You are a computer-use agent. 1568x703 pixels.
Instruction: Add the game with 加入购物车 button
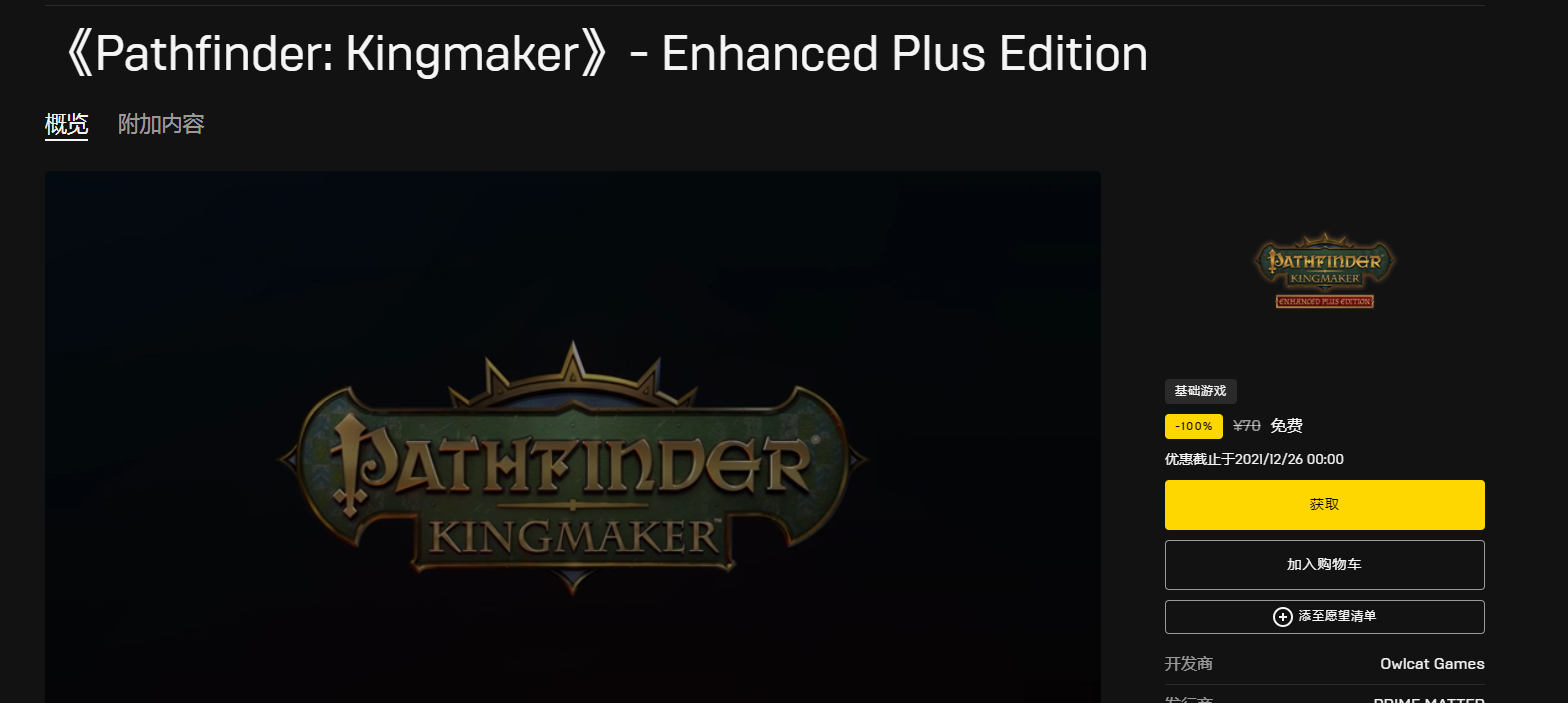pyautogui.click(x=1324, y=565)
